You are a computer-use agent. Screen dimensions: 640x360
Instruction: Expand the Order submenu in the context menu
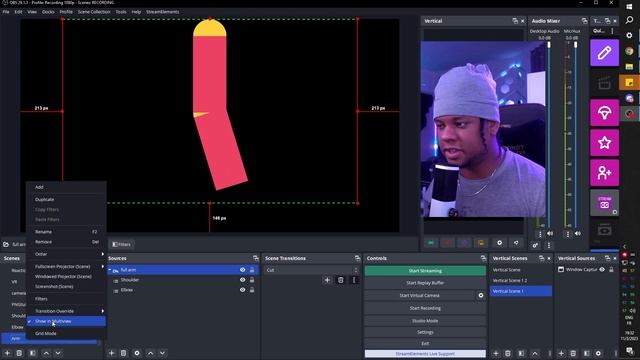click(66, 254)
